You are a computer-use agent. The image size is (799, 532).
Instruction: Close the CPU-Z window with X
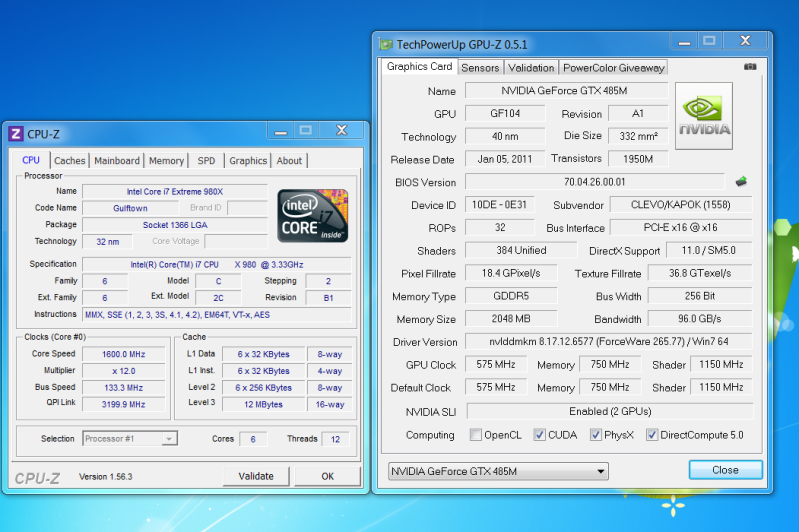coord(341,130)
